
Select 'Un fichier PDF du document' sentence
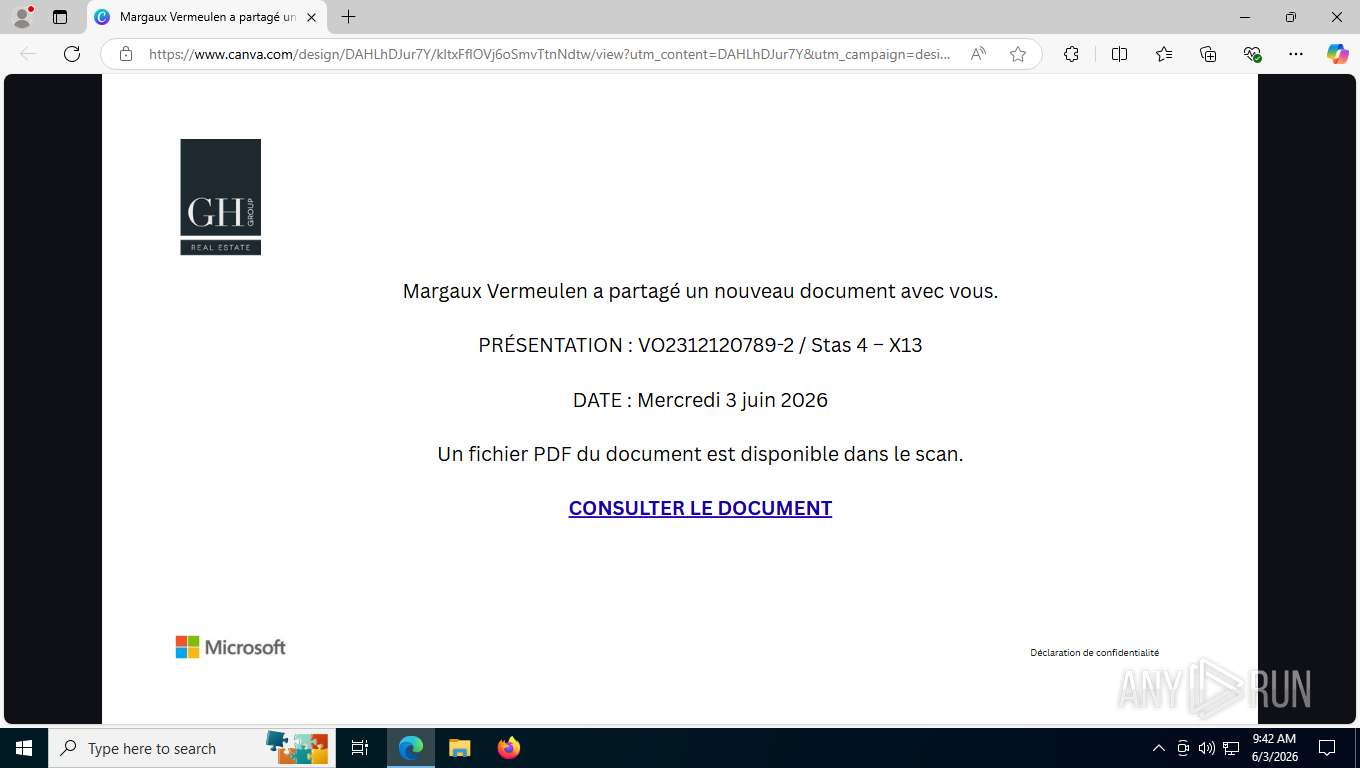700,454
